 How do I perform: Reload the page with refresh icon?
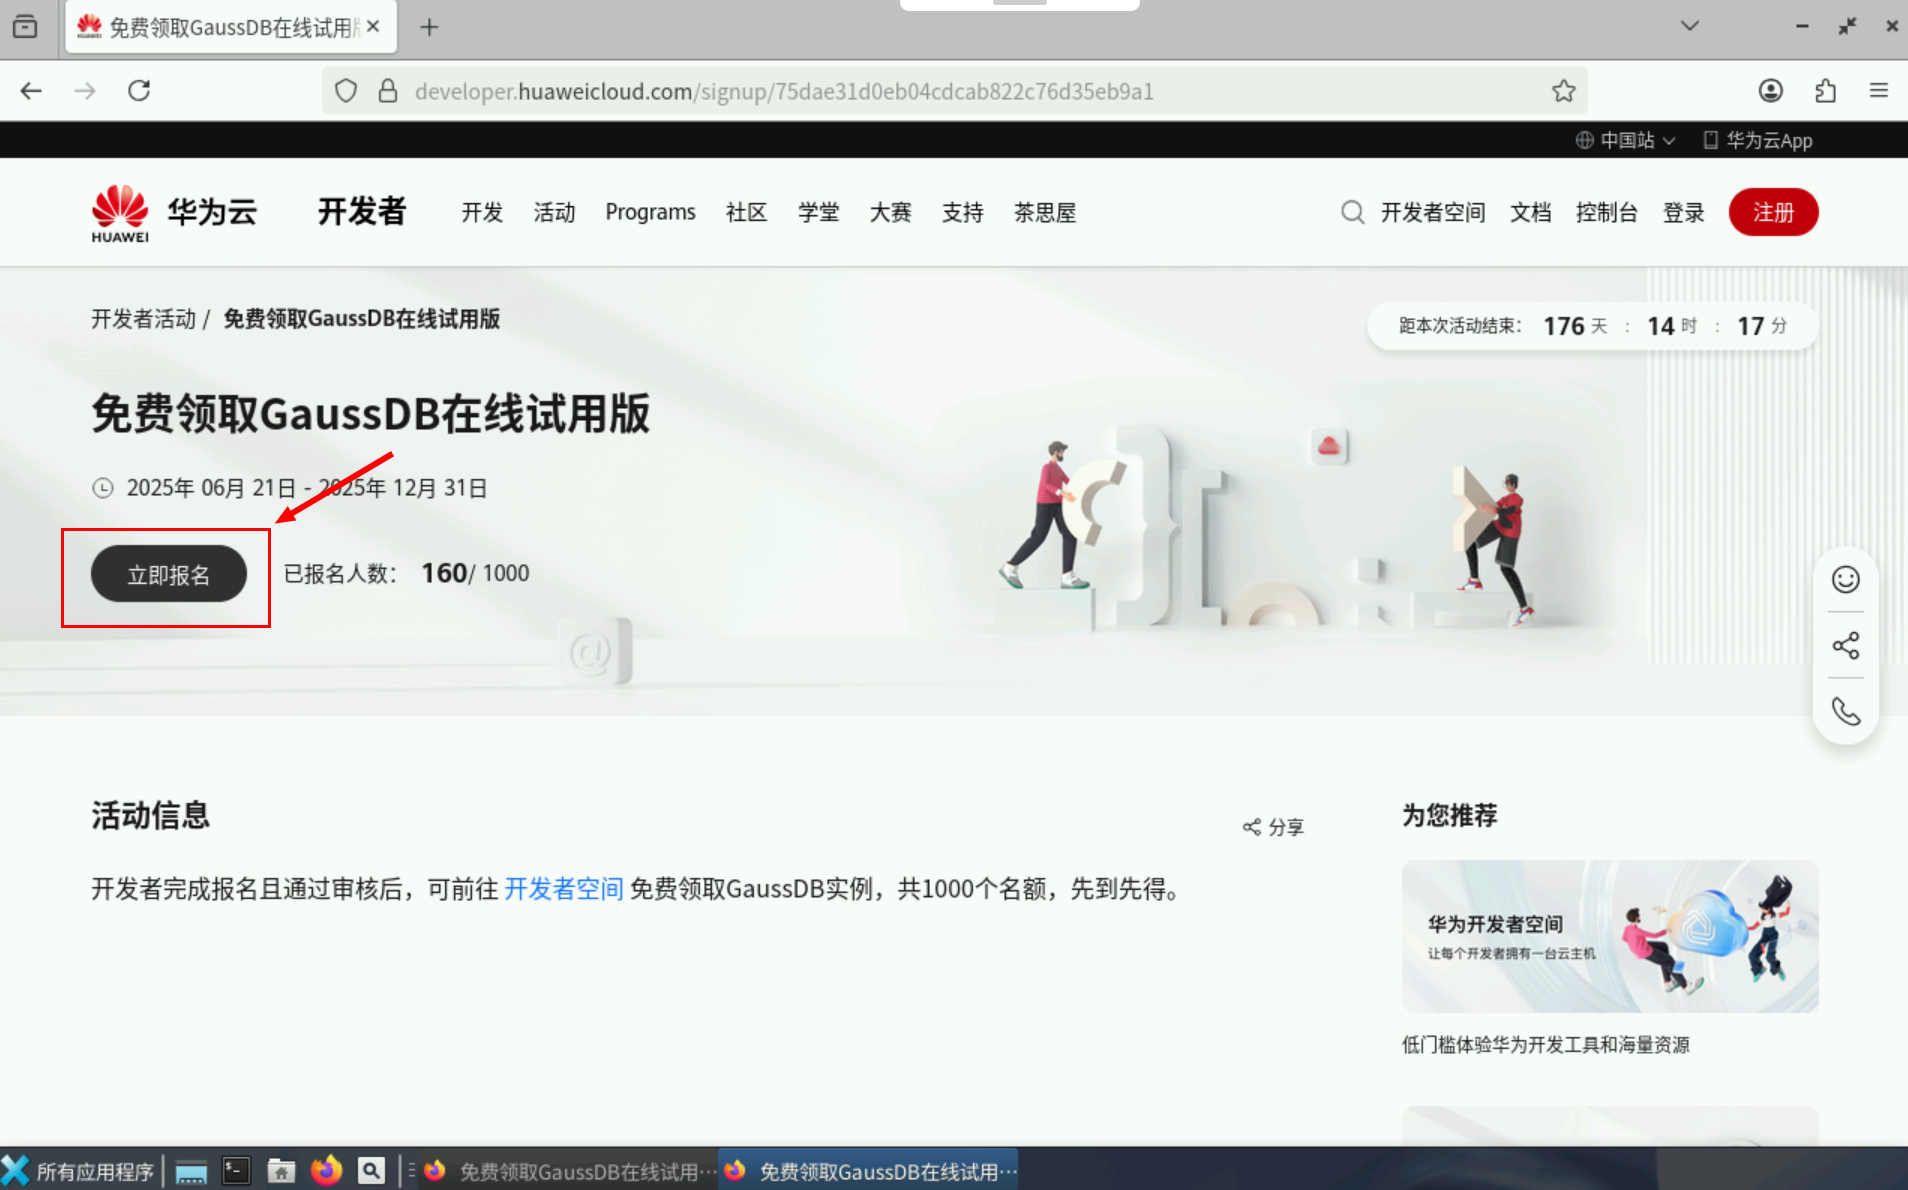[139, 91]
